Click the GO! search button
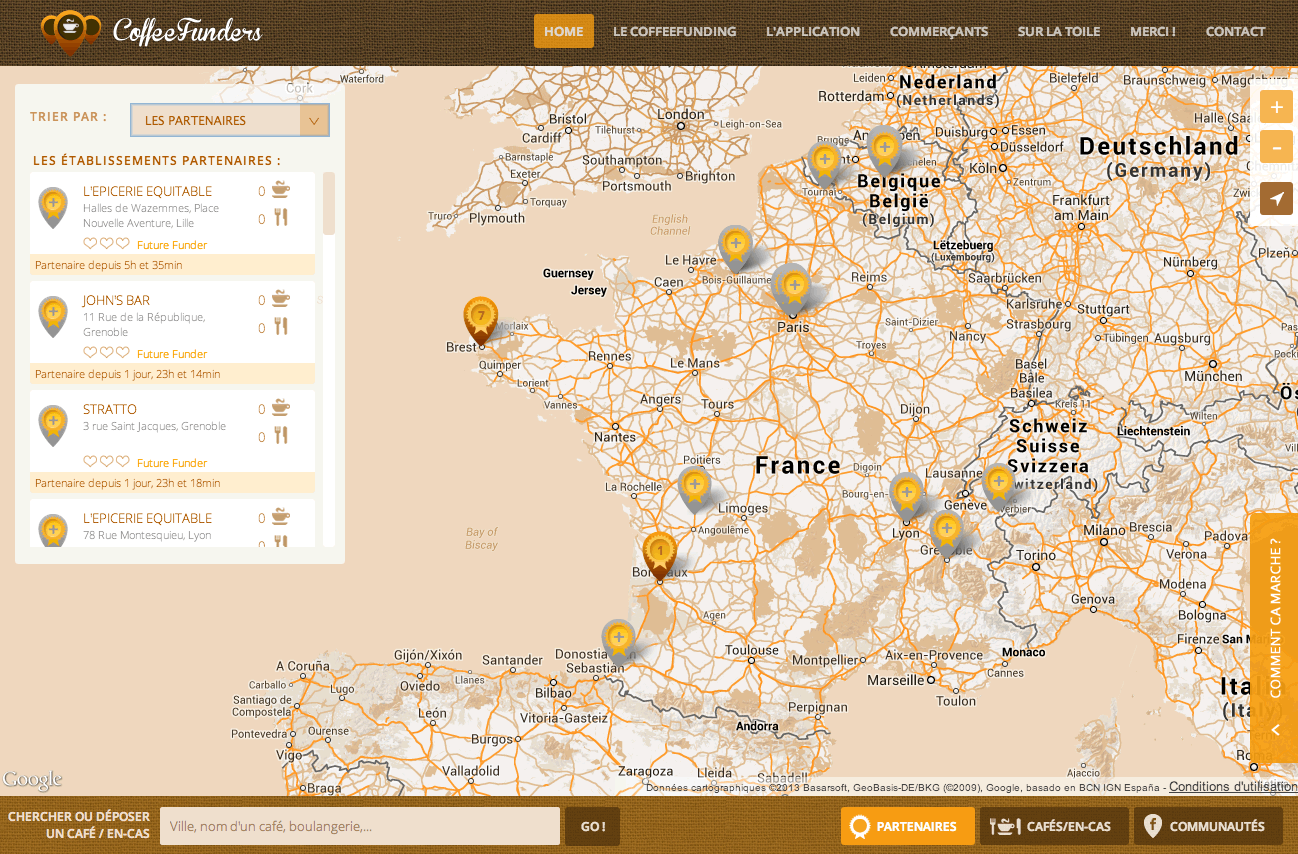The image size is (1298, 854). pos(593,826)
